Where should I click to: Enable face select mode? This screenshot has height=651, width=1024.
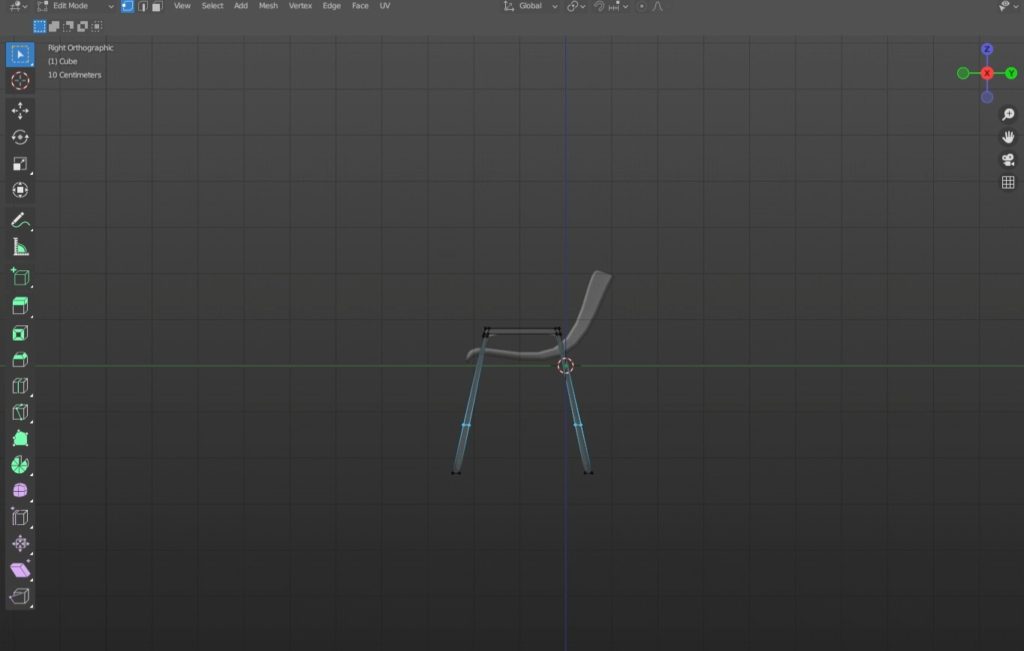pyautogui.click(x=157, y=6)
